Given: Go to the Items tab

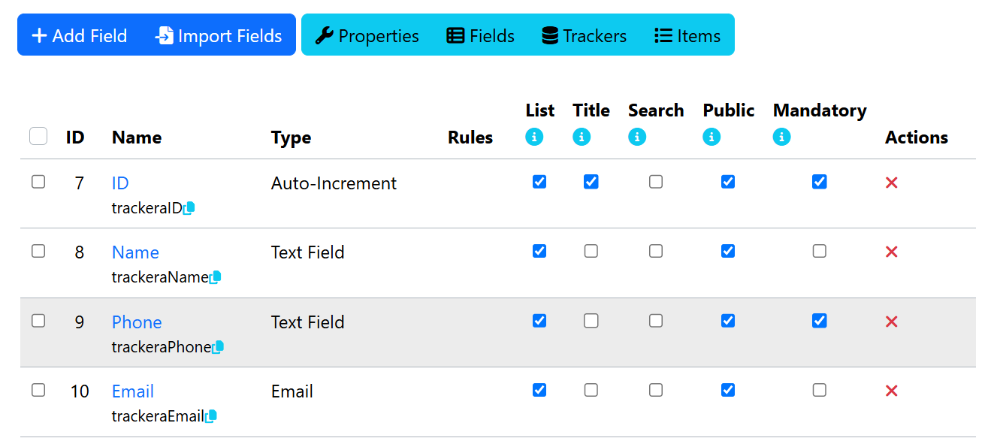Looking at the screenshot, I should coord(688,36).
